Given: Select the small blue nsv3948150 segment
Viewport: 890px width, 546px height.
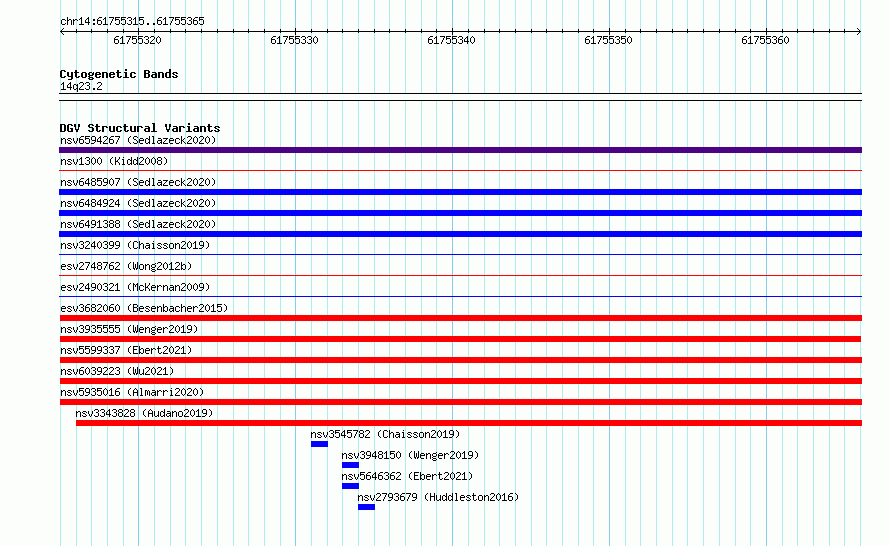Looking at the screenshot, I should (x=350, y=465).
